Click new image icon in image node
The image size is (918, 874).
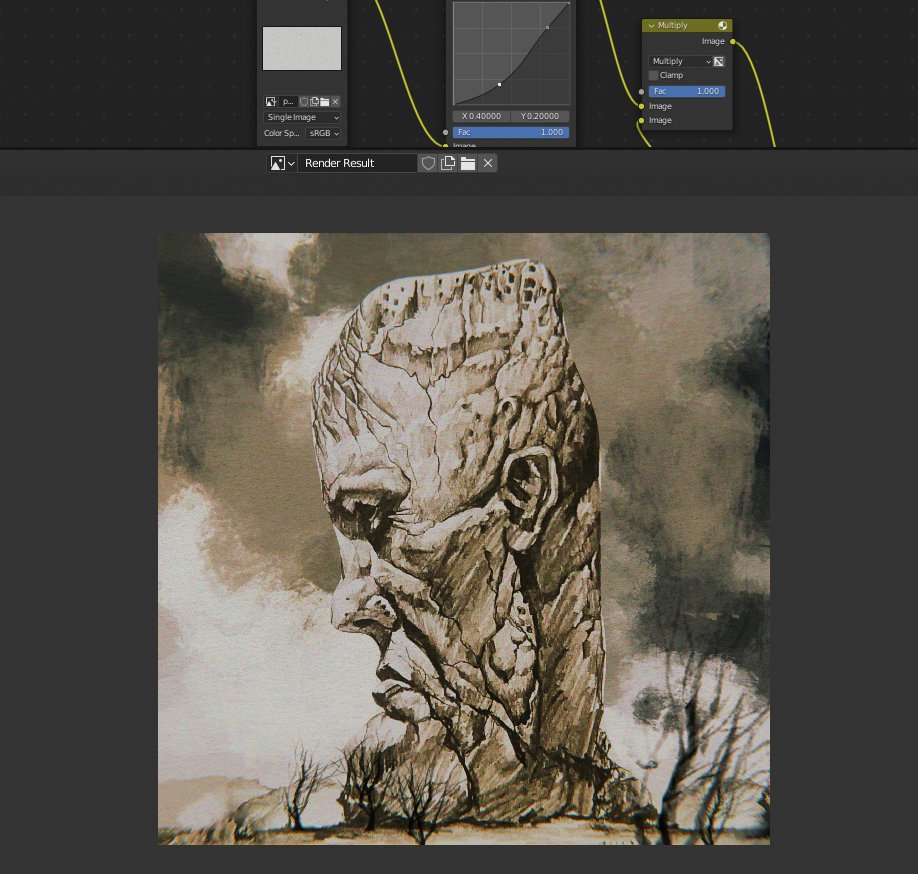click(314, 102)
